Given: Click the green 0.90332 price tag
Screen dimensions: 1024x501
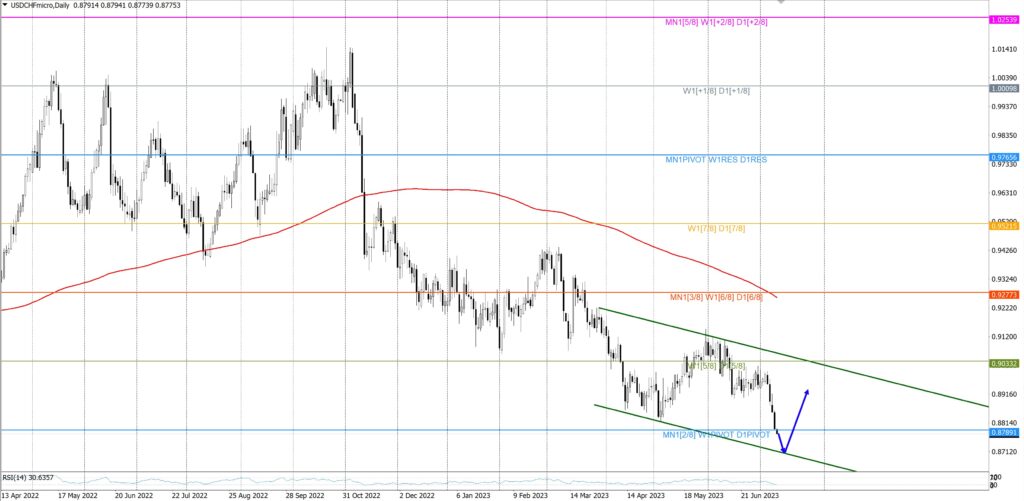Looking at the screenshot, I should 1003,364.
